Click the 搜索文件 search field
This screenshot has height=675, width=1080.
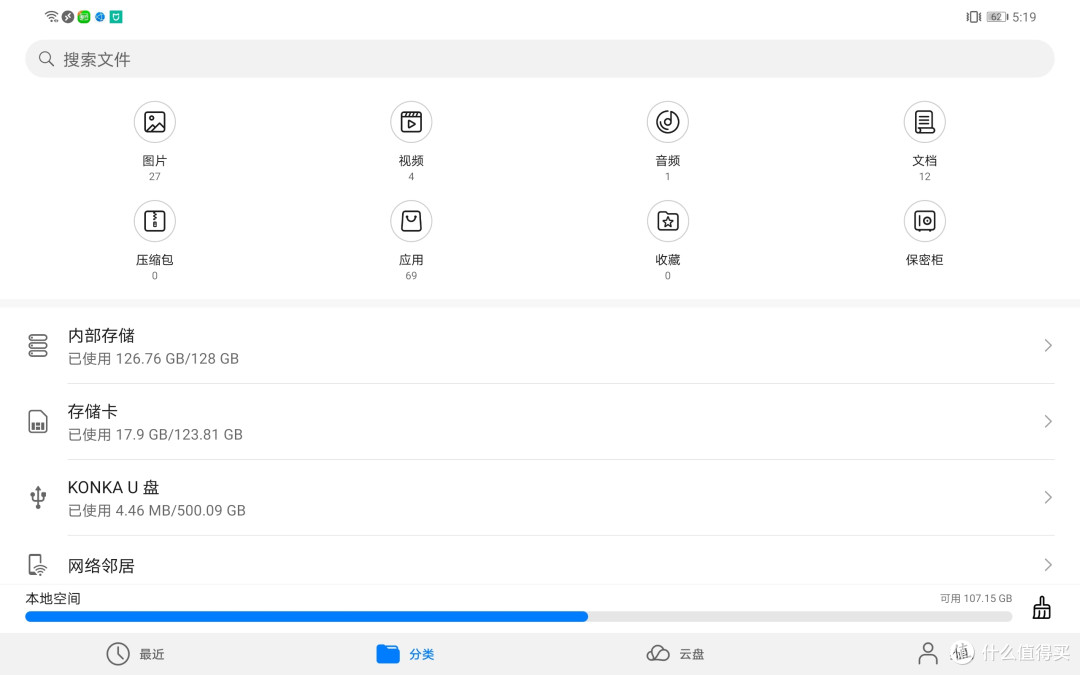(540, 59)
